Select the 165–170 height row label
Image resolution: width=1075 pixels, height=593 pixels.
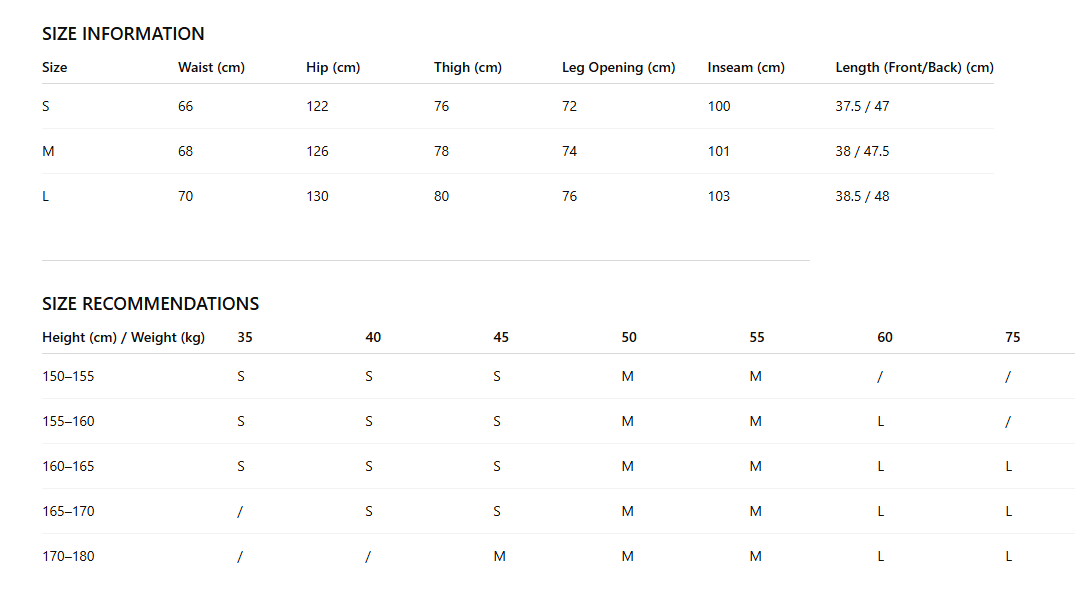tap(68, 511)
